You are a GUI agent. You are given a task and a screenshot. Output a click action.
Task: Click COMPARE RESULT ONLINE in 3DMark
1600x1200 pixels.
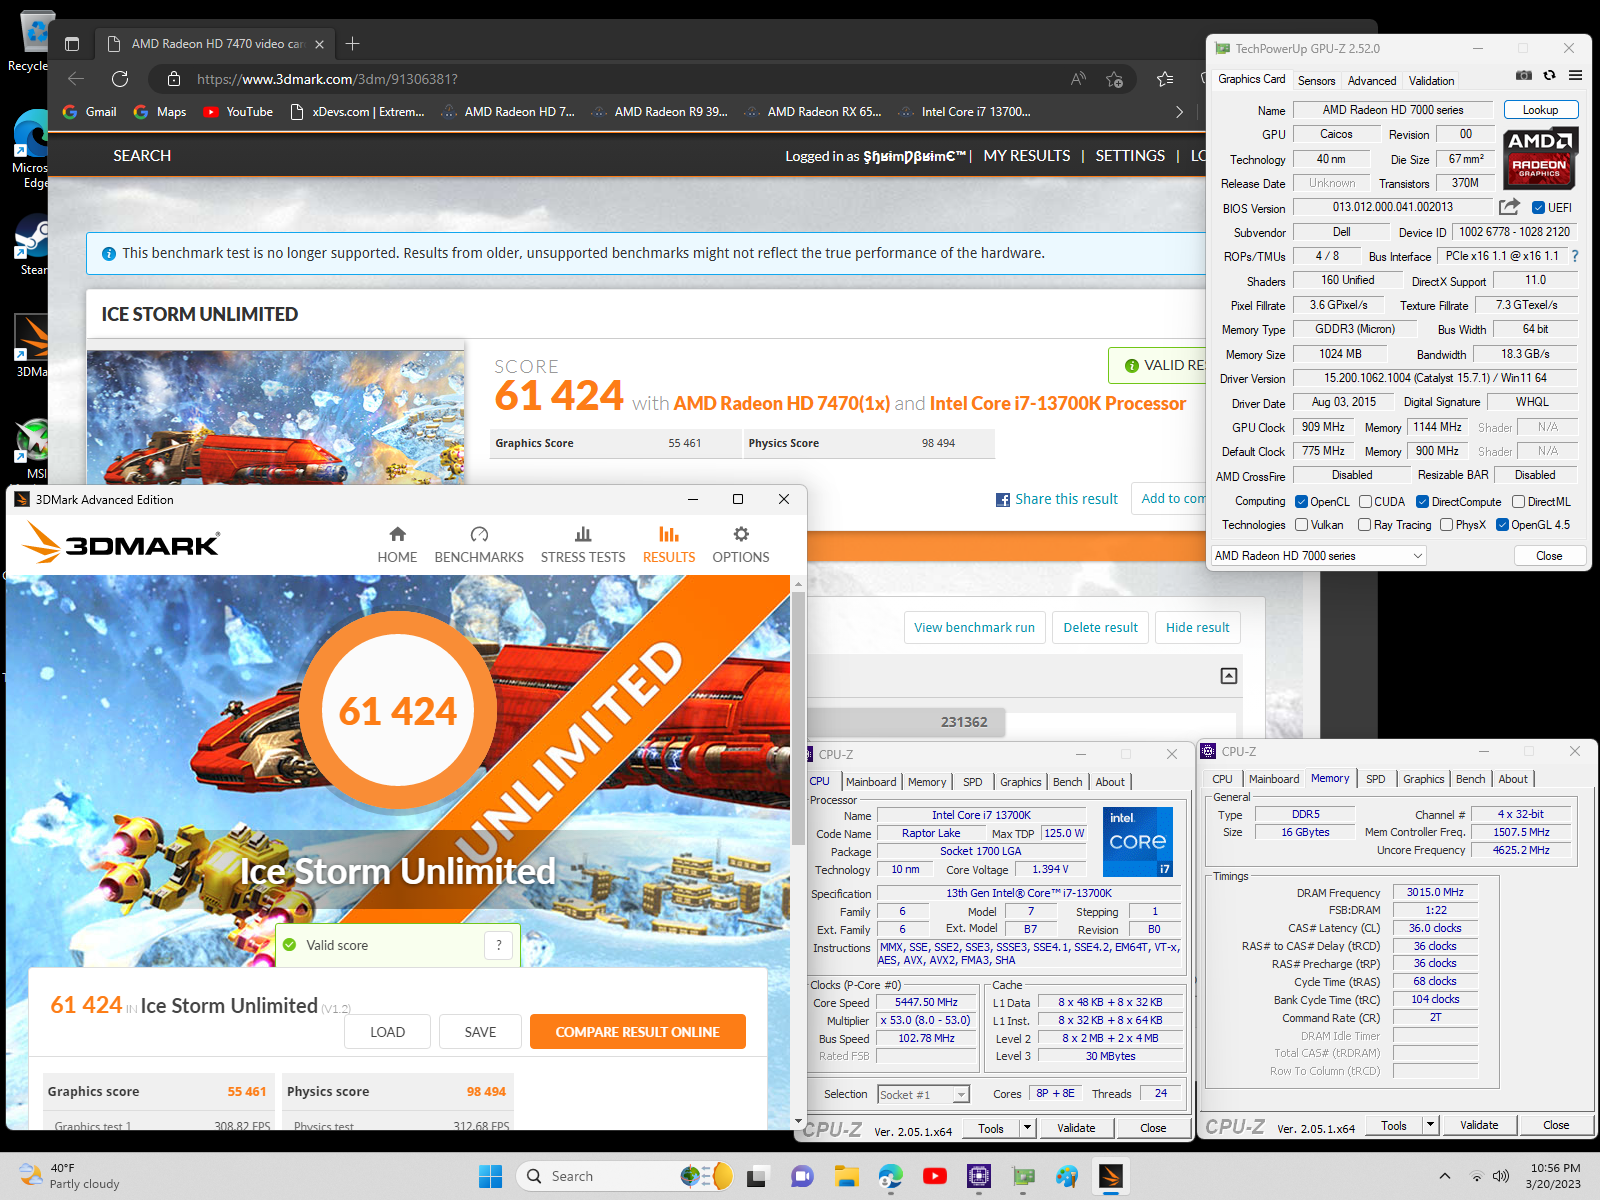[x=638, y=1032]
